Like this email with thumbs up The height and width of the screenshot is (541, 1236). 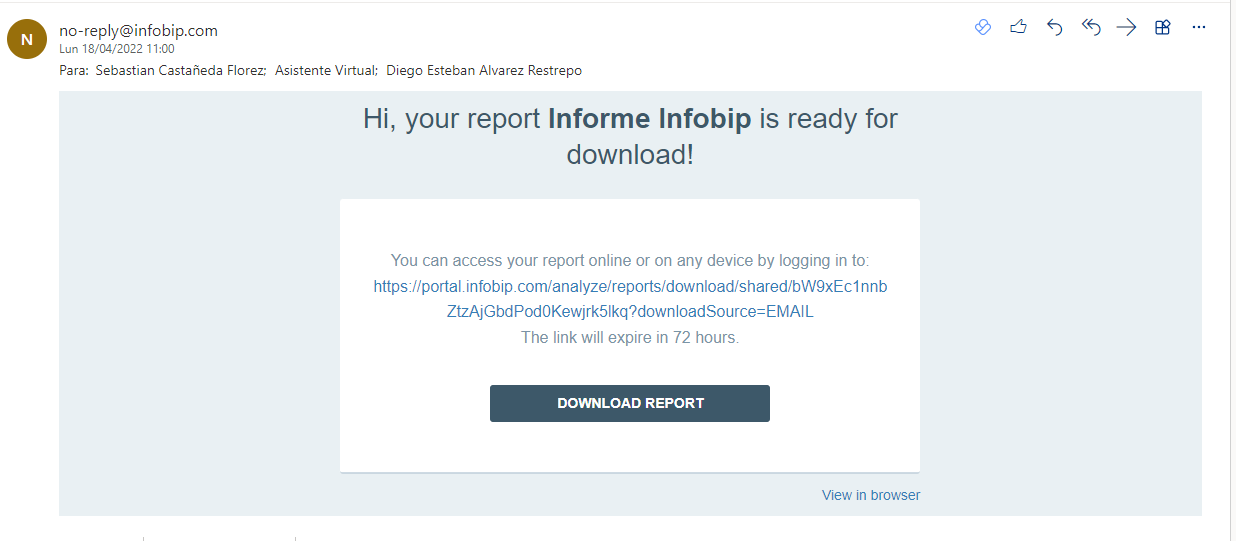click(1018, 28)
